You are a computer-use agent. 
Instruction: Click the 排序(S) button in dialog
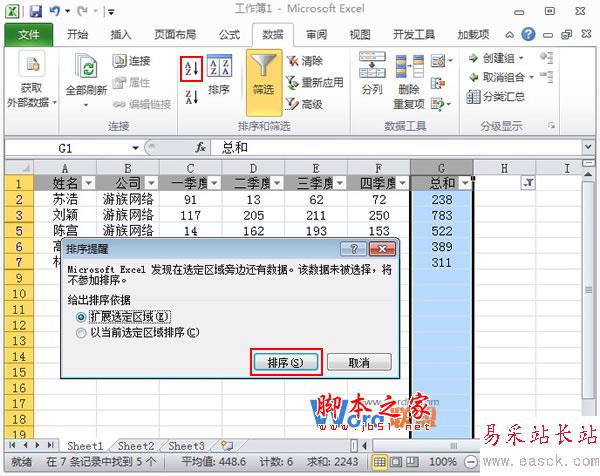(x=286, y=362)
